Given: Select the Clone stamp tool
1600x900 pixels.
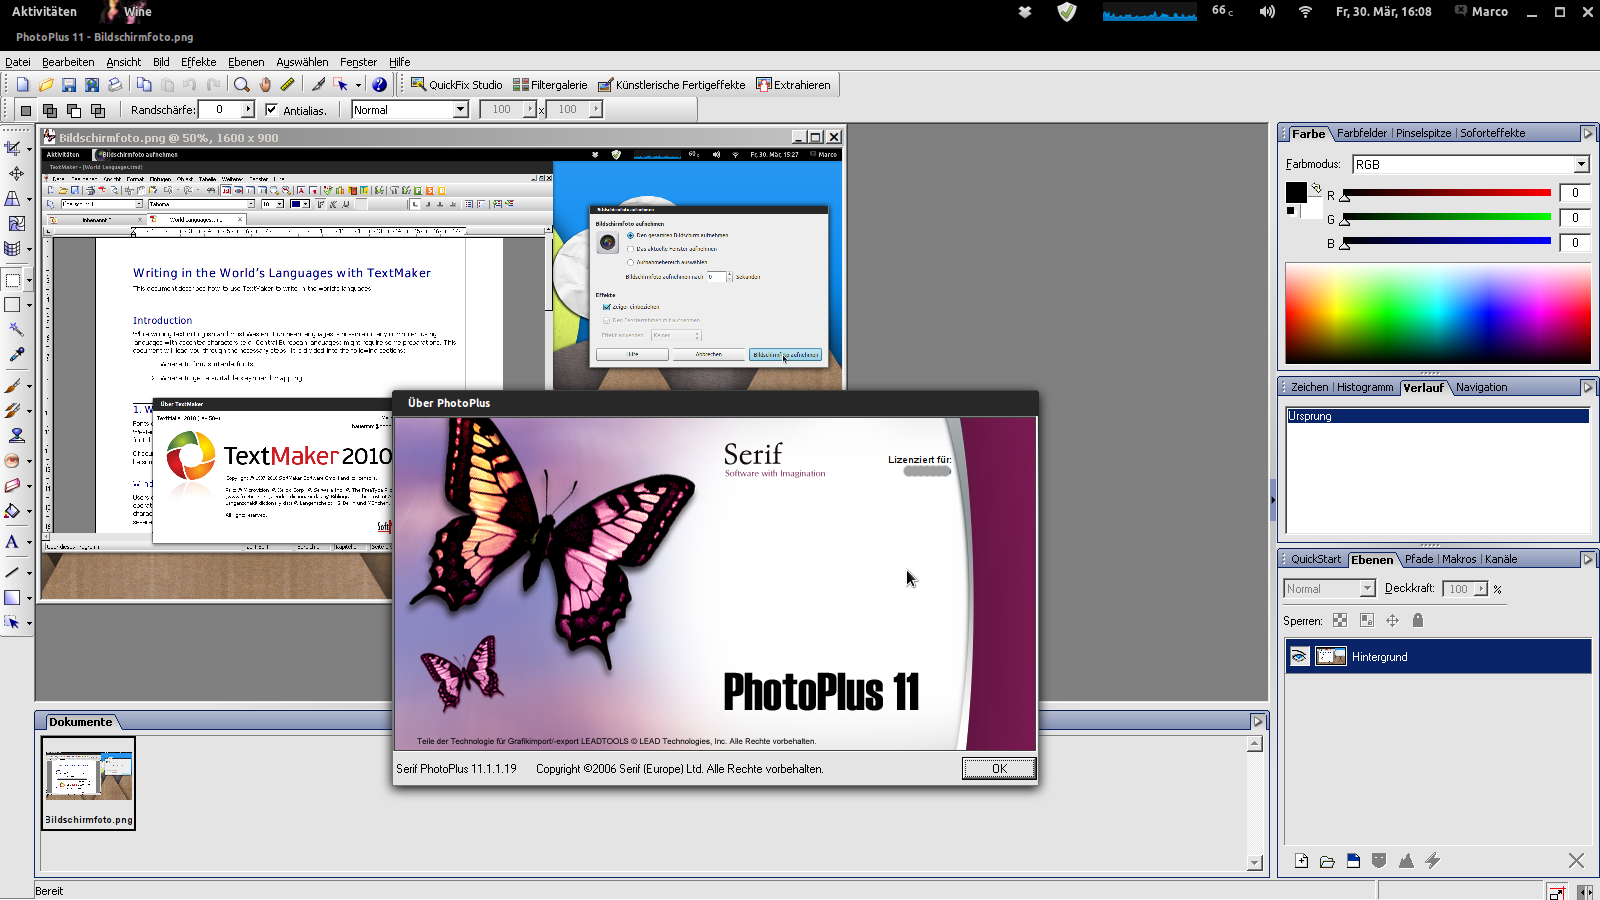Looking at the screenshot, I should [16, 436].
